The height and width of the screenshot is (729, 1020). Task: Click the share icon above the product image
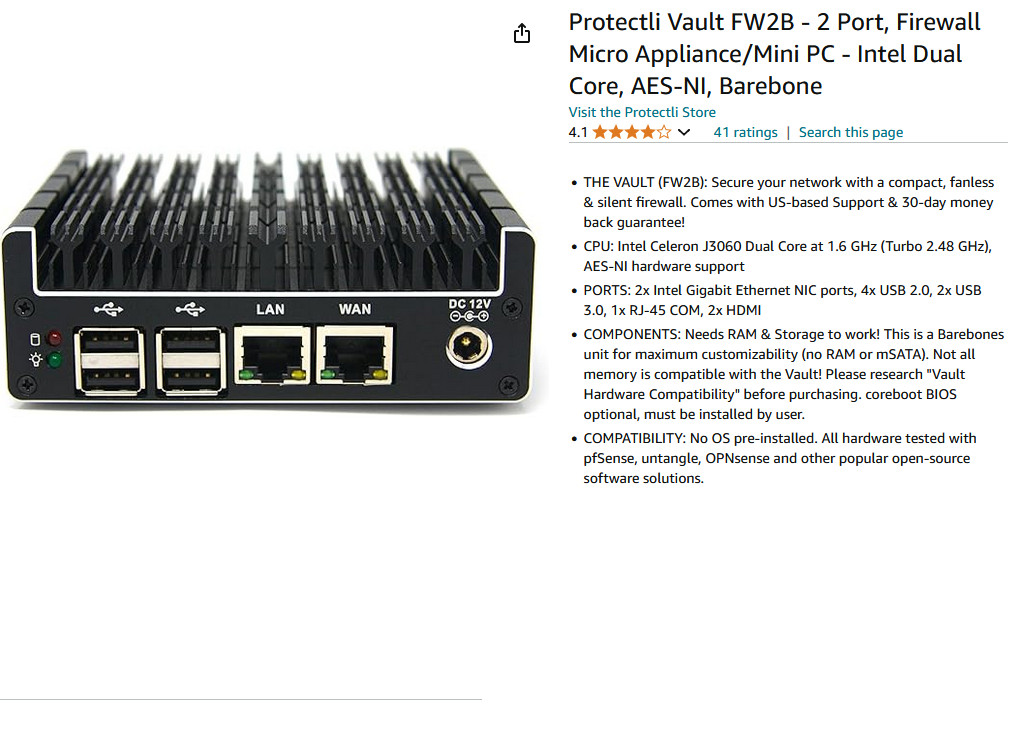521,34
